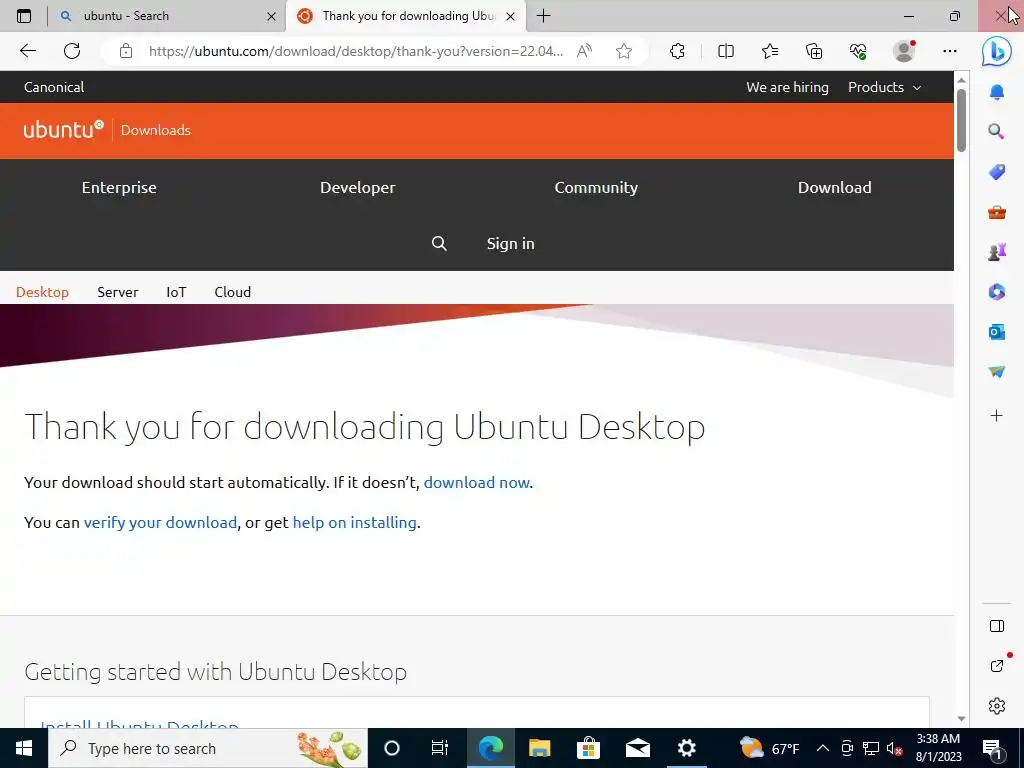This screenshot has height=768, width=1024.
Task: Open the tab actions menu icon
Action: tap(24, 16)
